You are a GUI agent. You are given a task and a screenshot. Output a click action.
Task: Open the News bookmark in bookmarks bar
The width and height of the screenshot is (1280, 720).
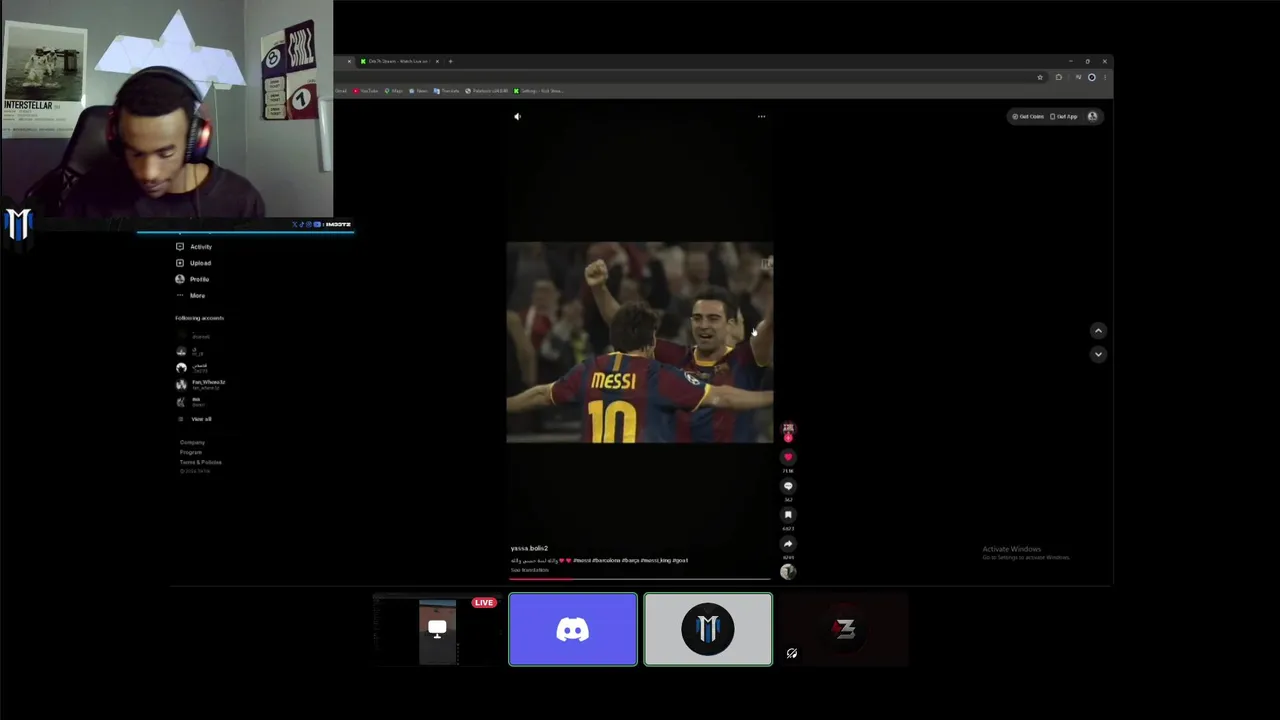(418, 91)
